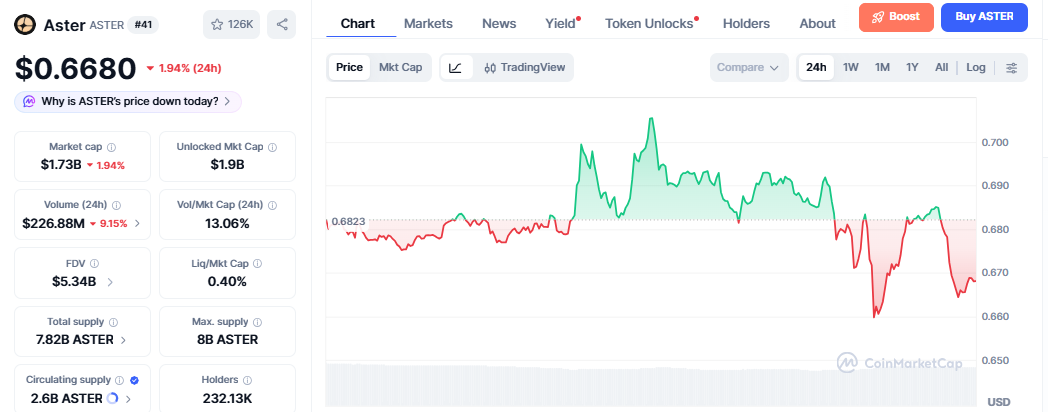Click the Volume (24h) info icon
This screenshot has height=412, width=1048.
pyautogui.click(x=116, y=205)
